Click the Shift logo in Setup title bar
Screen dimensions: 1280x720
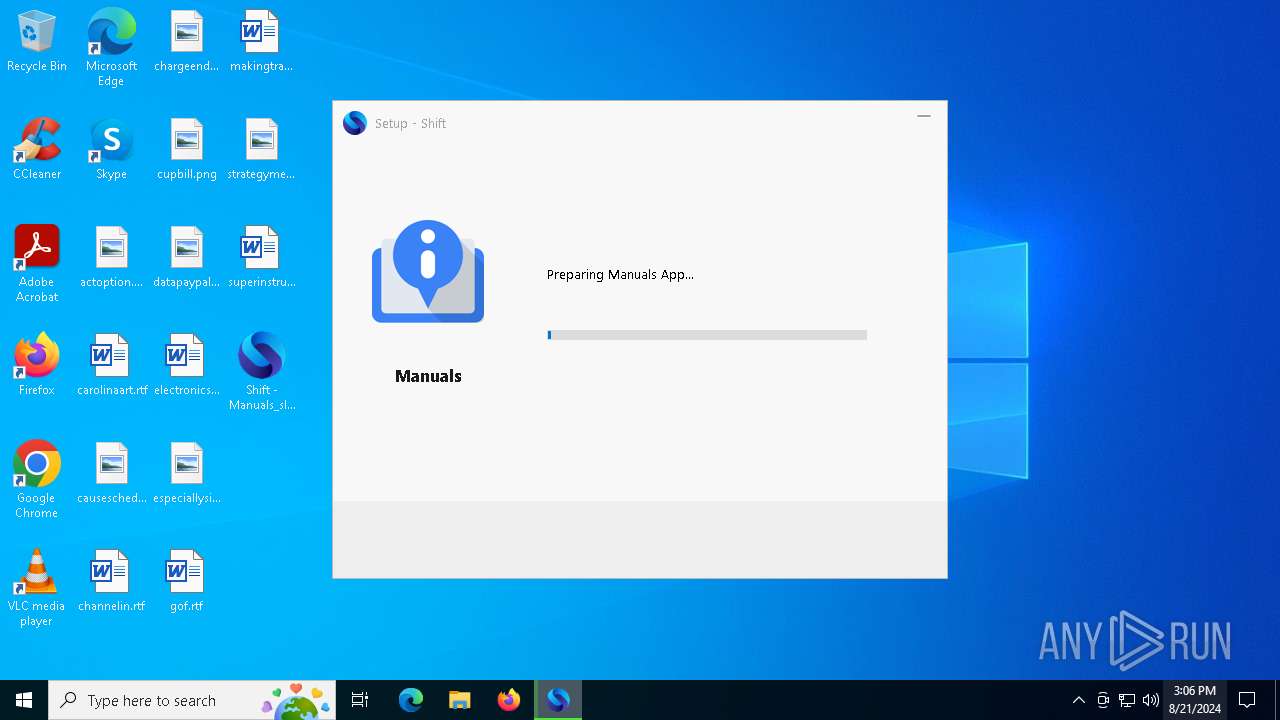pos(354,123)
